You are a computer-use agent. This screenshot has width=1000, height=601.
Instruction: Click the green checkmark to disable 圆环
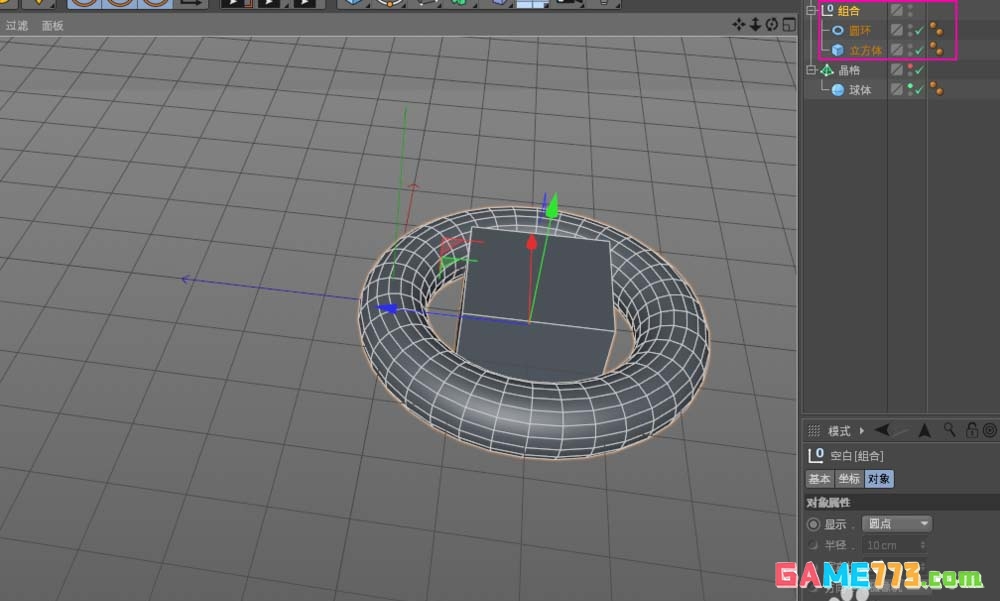click(x=917, y=31)
